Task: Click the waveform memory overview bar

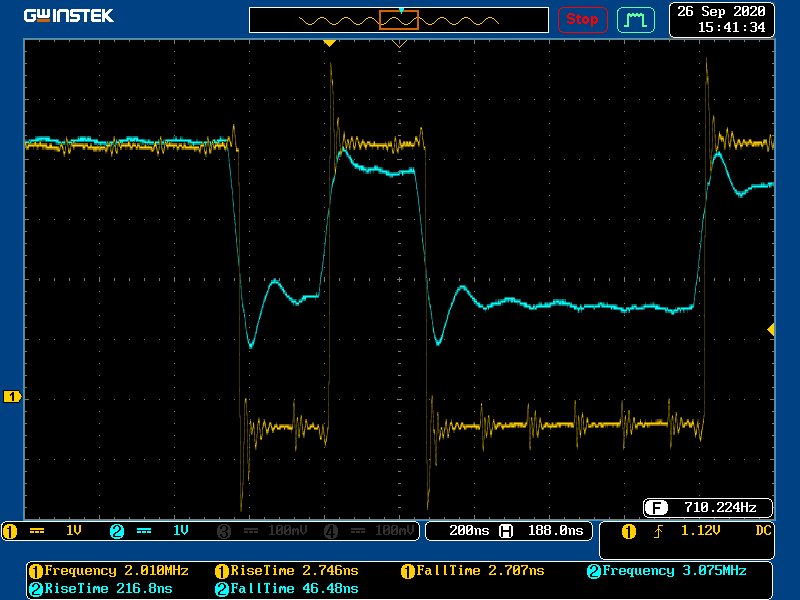Action: (398, 20)
